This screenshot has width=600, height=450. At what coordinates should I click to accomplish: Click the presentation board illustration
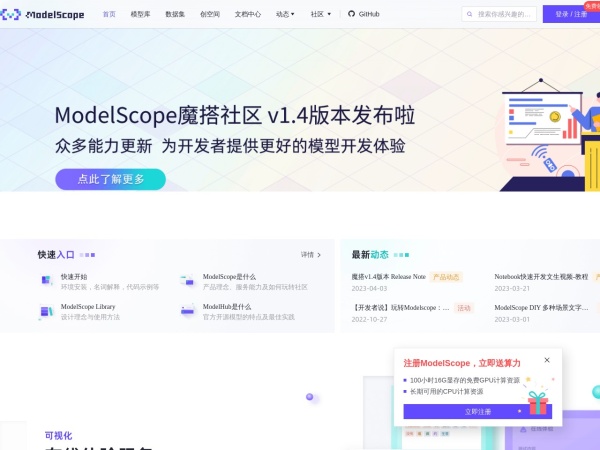tap(542, 113)
